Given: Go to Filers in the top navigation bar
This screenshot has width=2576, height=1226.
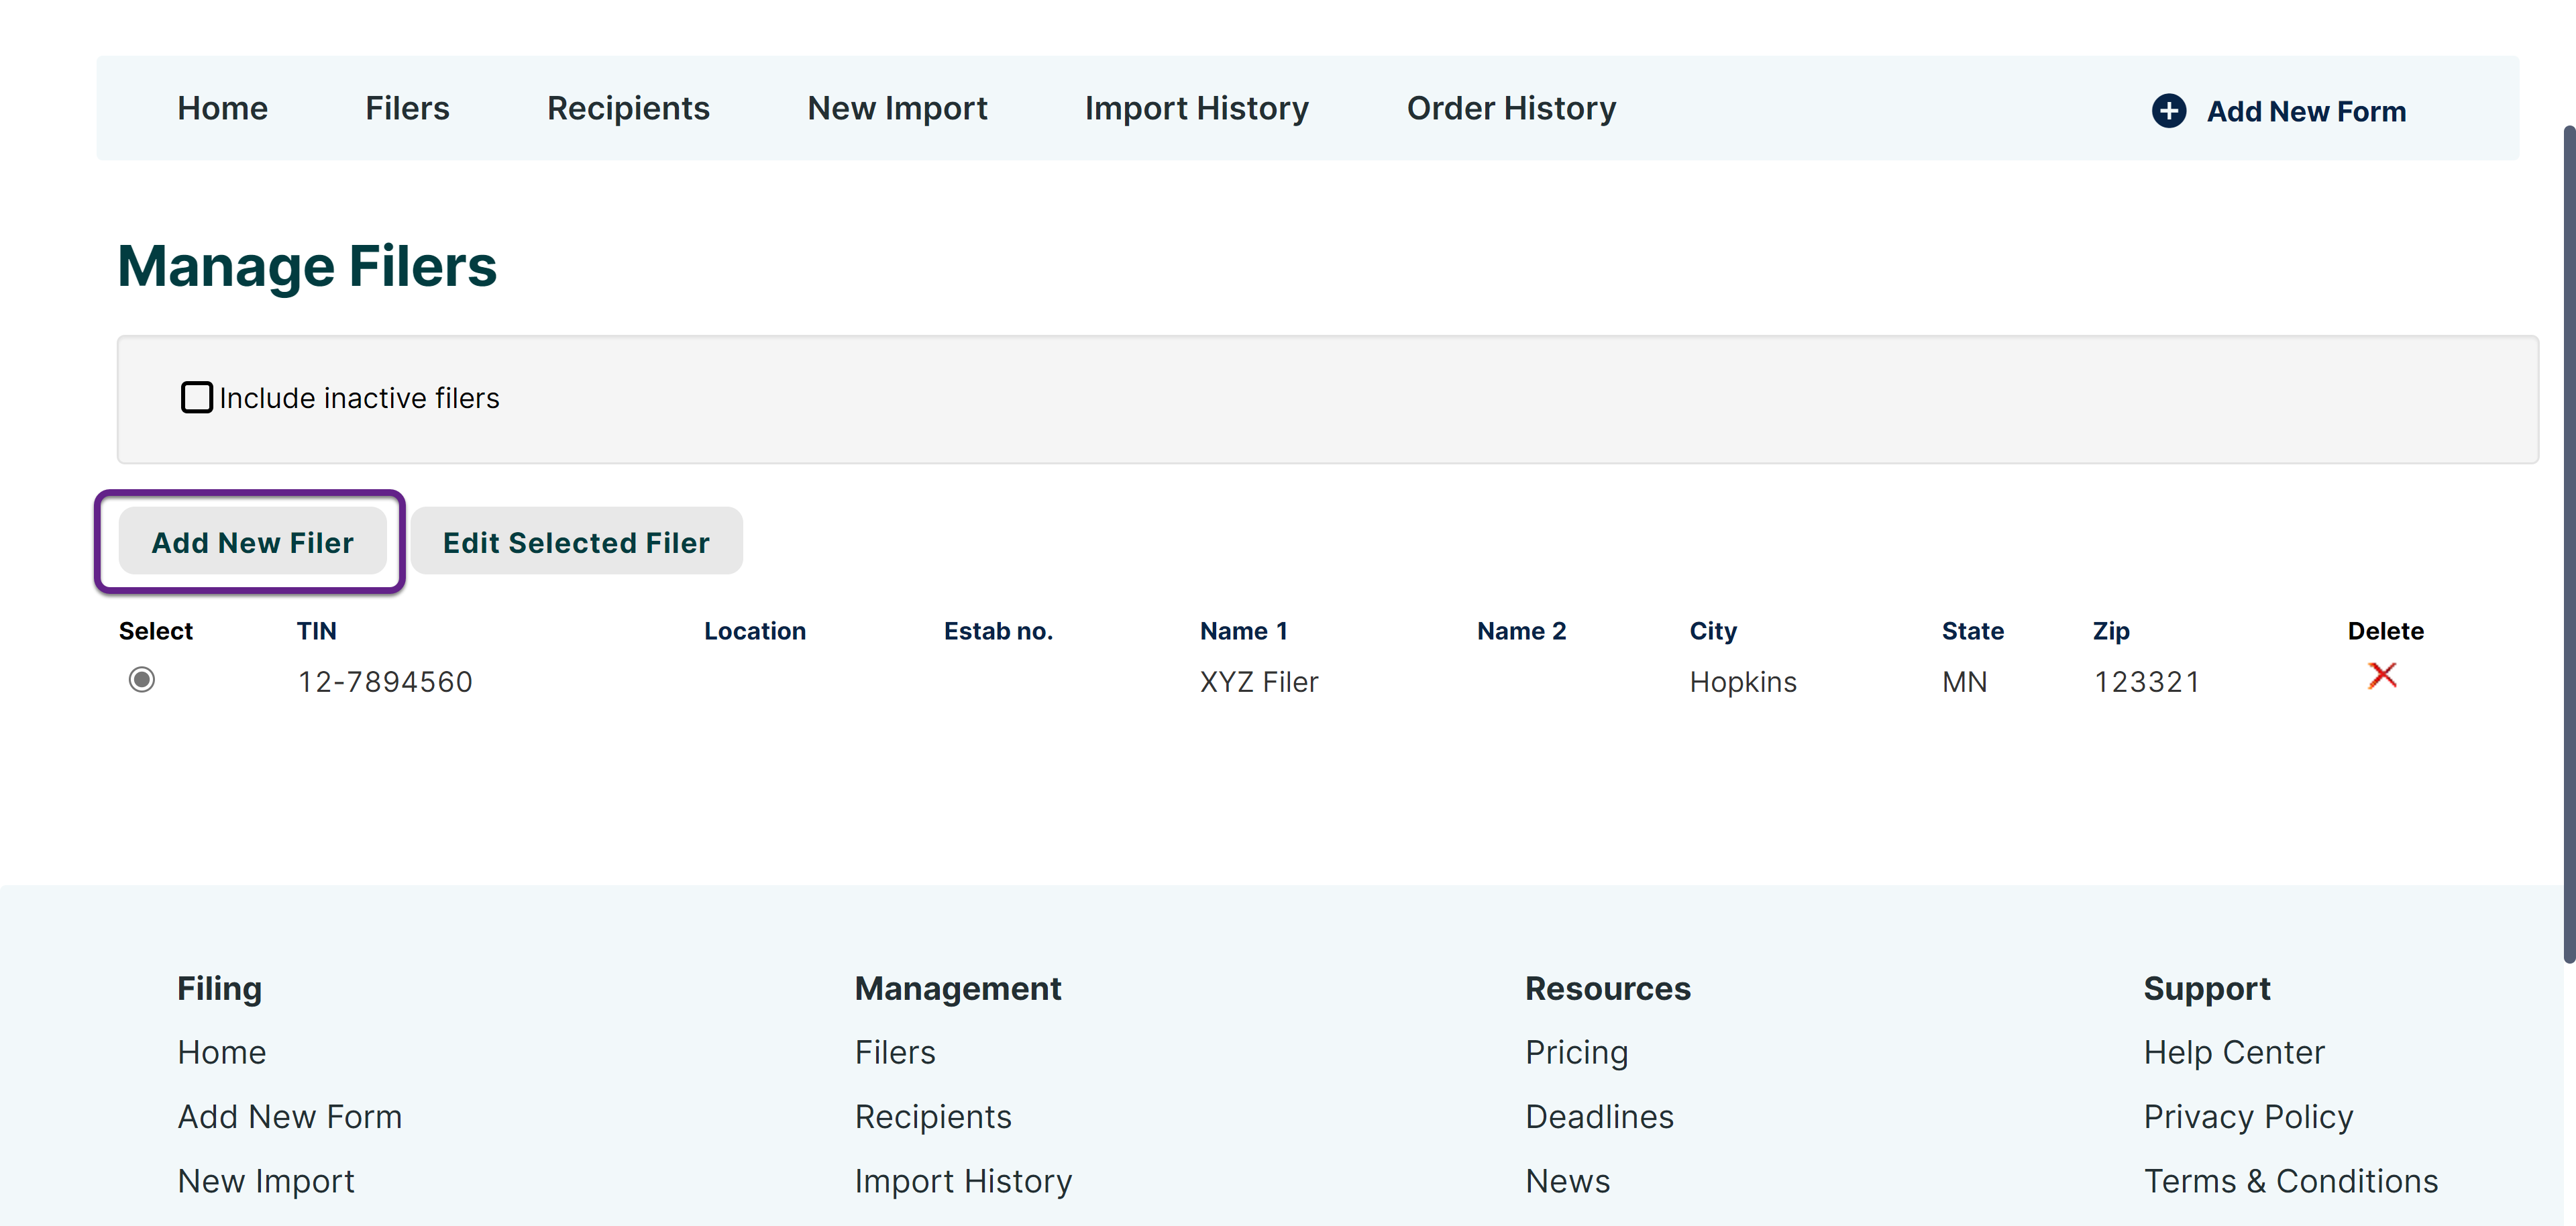Looking at the screenshot, I should coord(407,108).
